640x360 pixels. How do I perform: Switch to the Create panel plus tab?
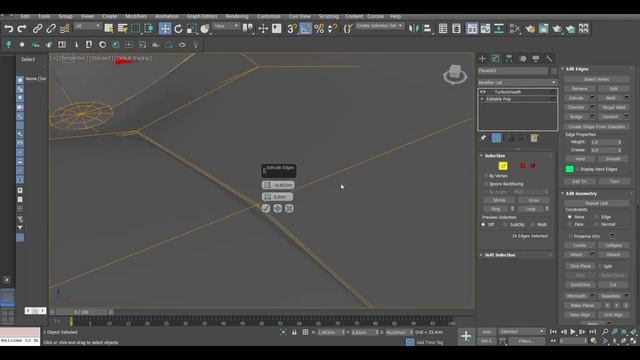(x=482, y=59)
